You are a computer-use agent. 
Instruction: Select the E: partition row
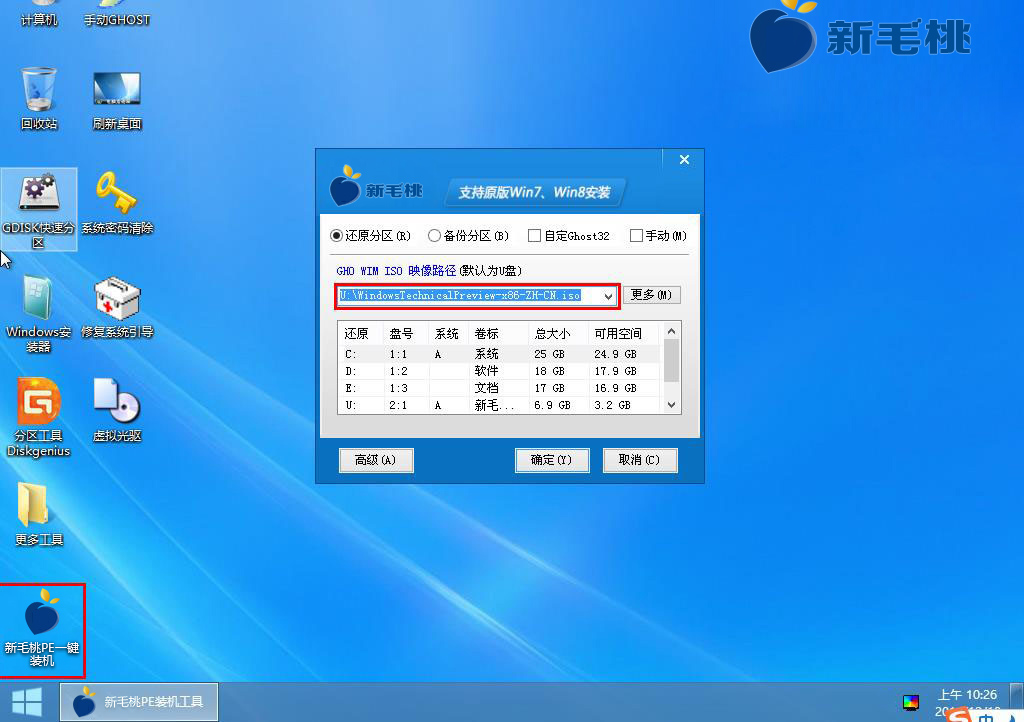(500, 388)
